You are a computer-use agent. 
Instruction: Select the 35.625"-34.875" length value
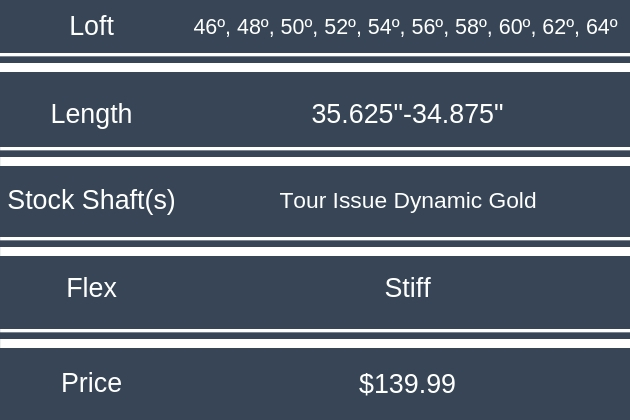[407, 114]
